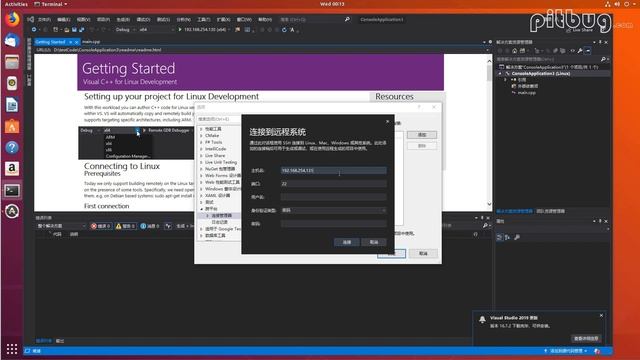Click the notification bell icon in update popup
640x360 pixels.
482,320
